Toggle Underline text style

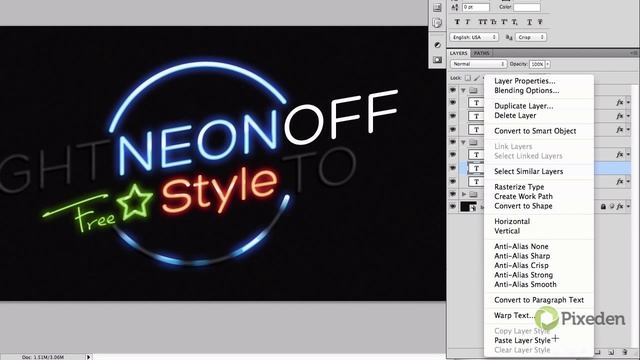point(529,22)
